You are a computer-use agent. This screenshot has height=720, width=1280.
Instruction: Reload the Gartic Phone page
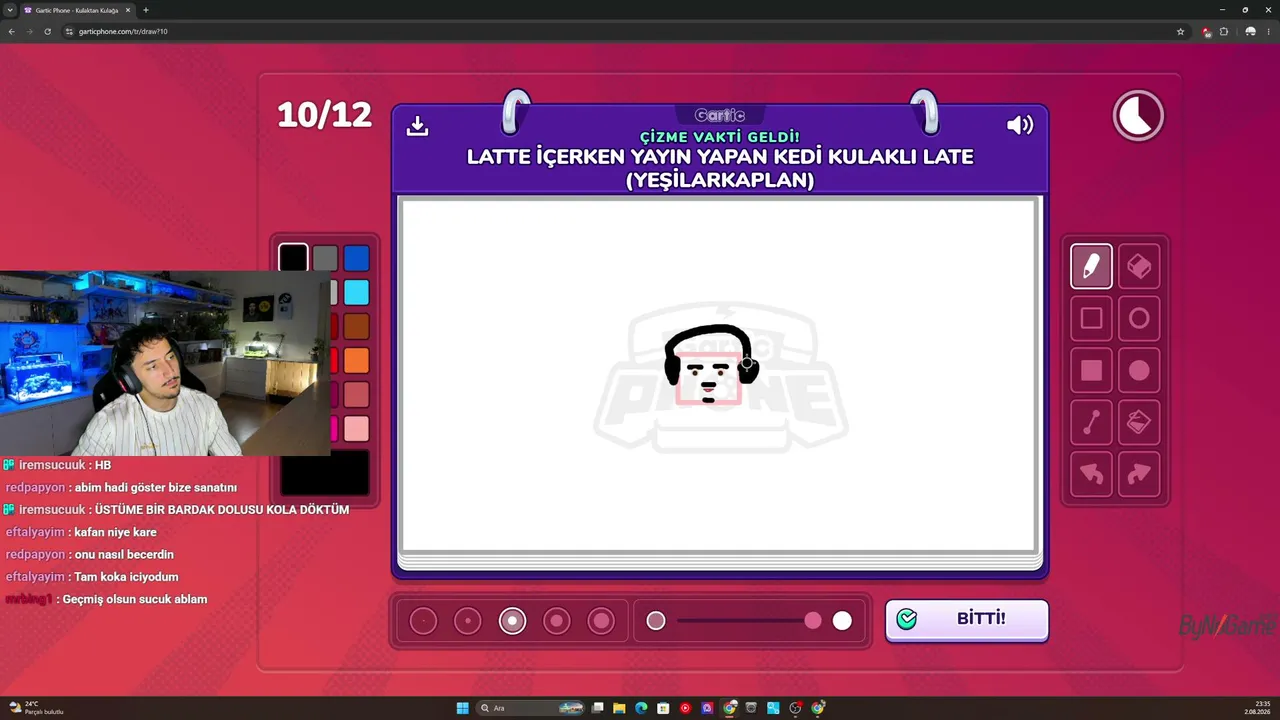(x=47, y=31)
